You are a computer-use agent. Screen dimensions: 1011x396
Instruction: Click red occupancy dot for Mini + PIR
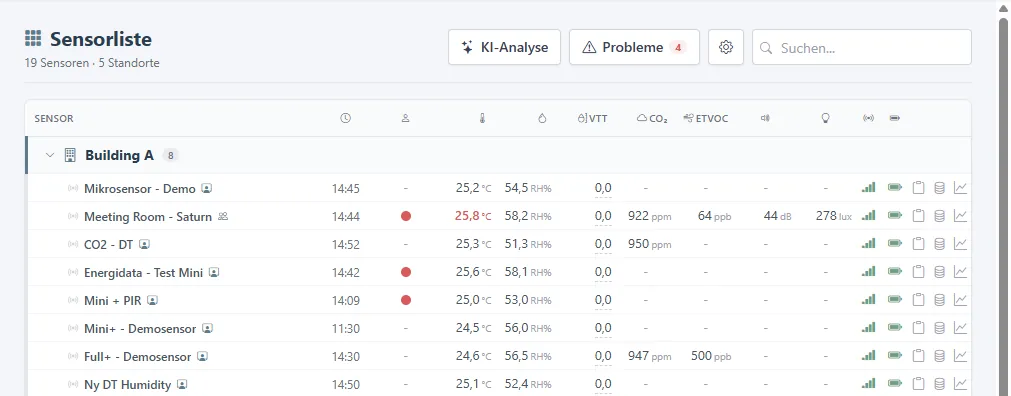pos(406,300)
